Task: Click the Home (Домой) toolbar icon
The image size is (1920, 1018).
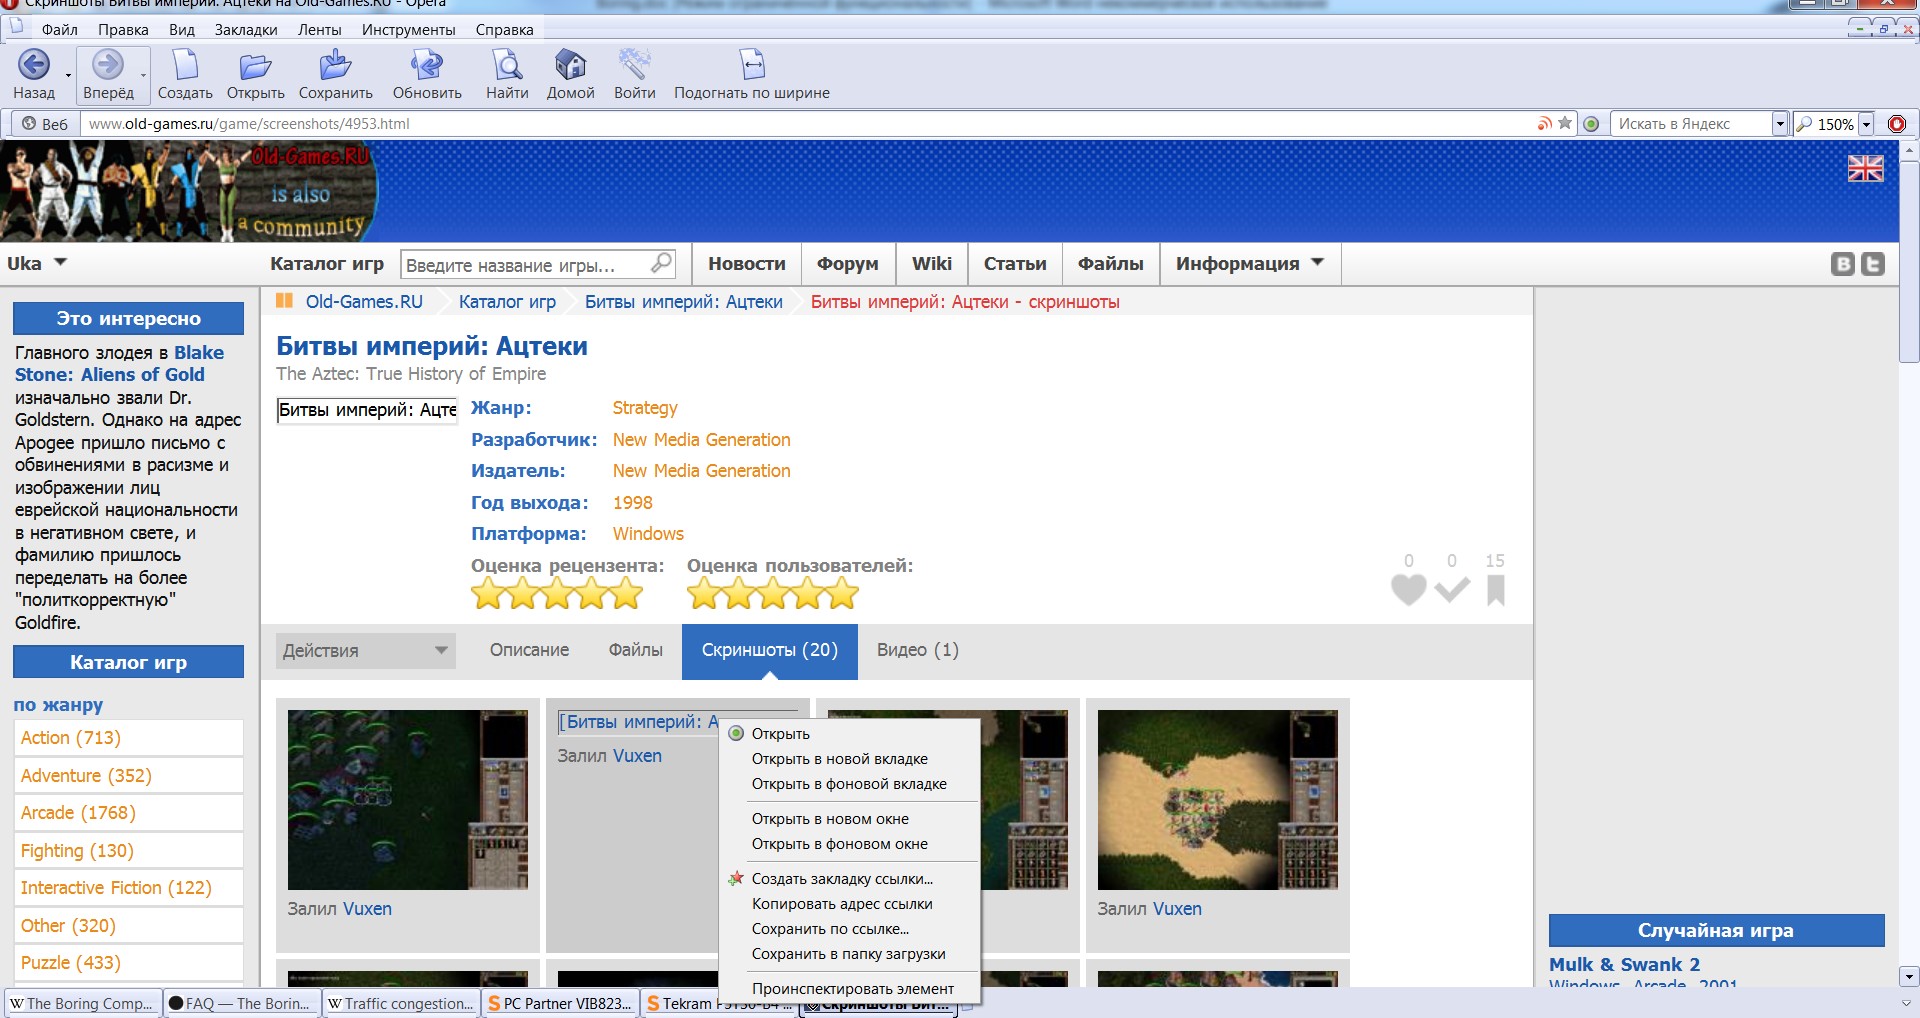Action: click(570, 66)
